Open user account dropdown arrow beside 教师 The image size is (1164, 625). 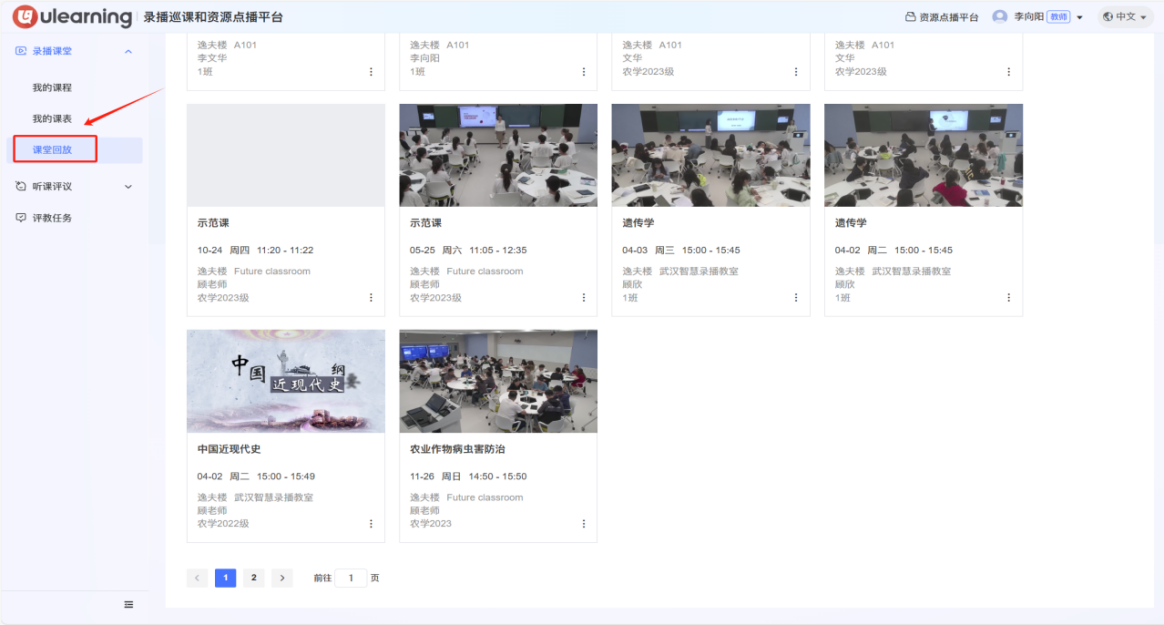pyautogui.click(x=1080, y=18)
